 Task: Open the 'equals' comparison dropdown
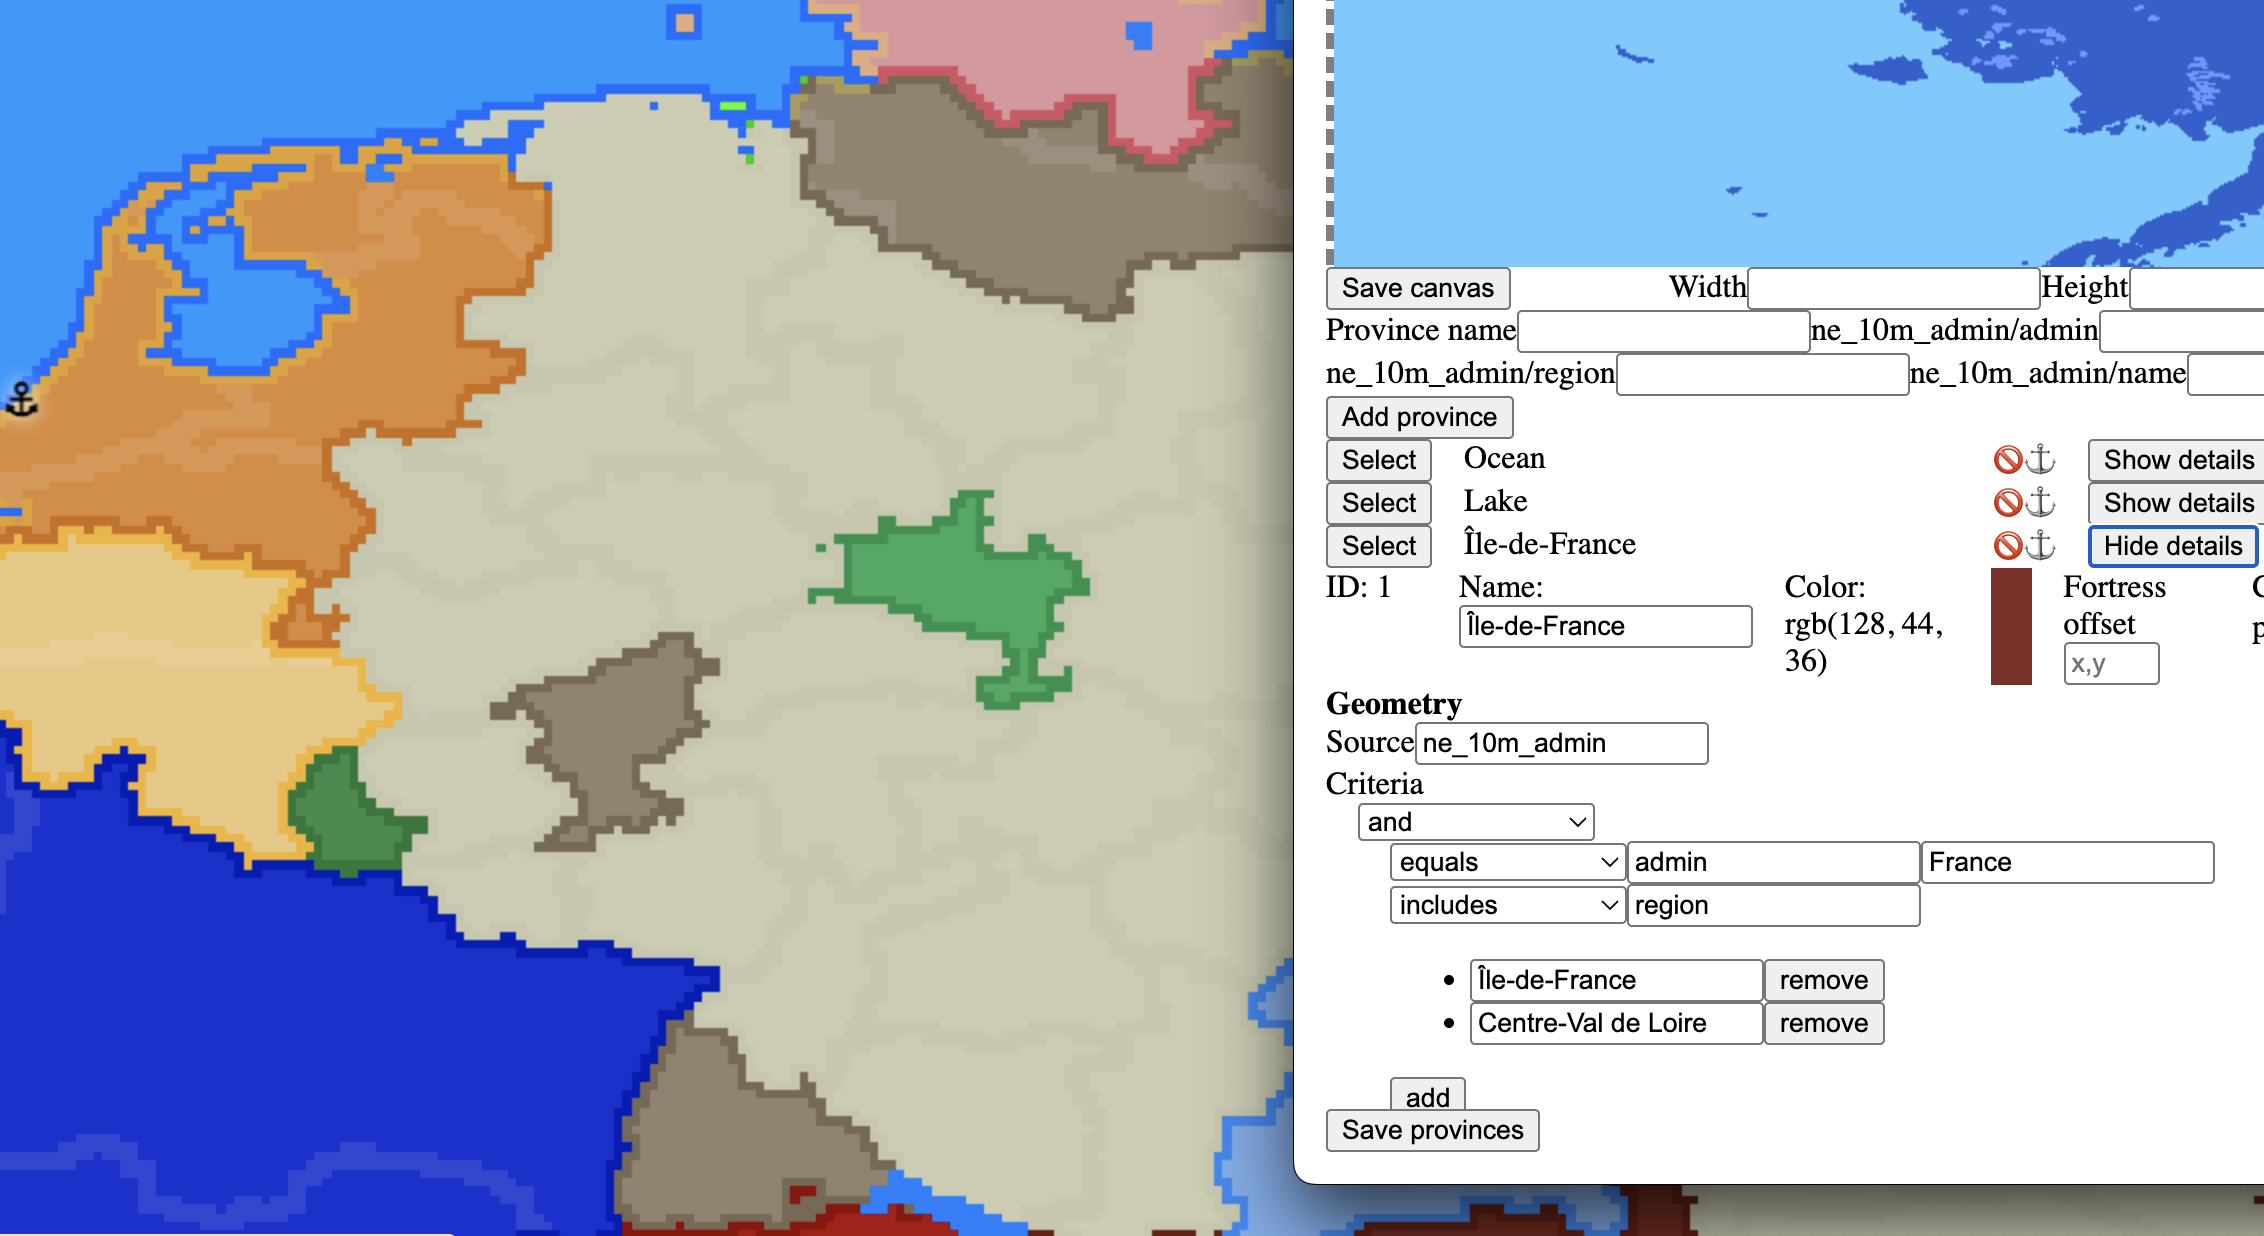[x=1508, y=862]
